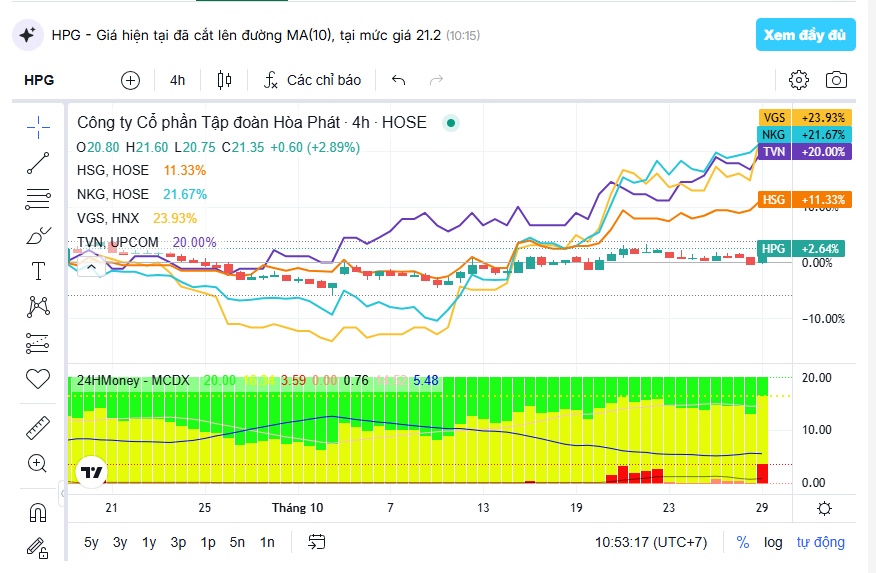
Task: Set the time range to 5n
Action: point(237,542)
